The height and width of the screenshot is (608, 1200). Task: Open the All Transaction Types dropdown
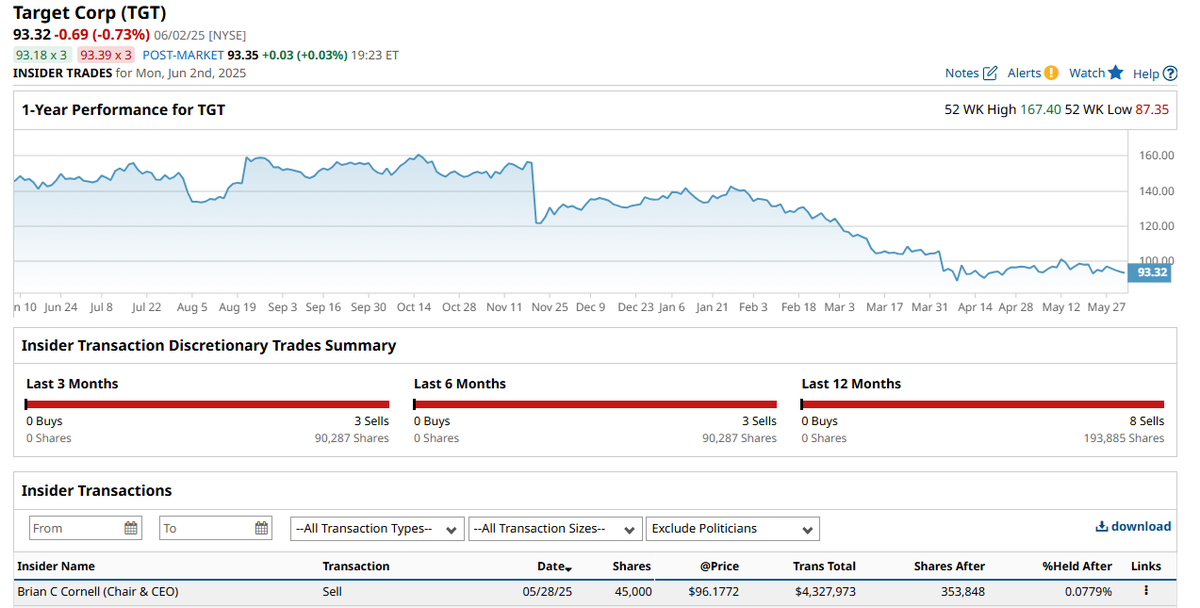(x=377, y=528)
